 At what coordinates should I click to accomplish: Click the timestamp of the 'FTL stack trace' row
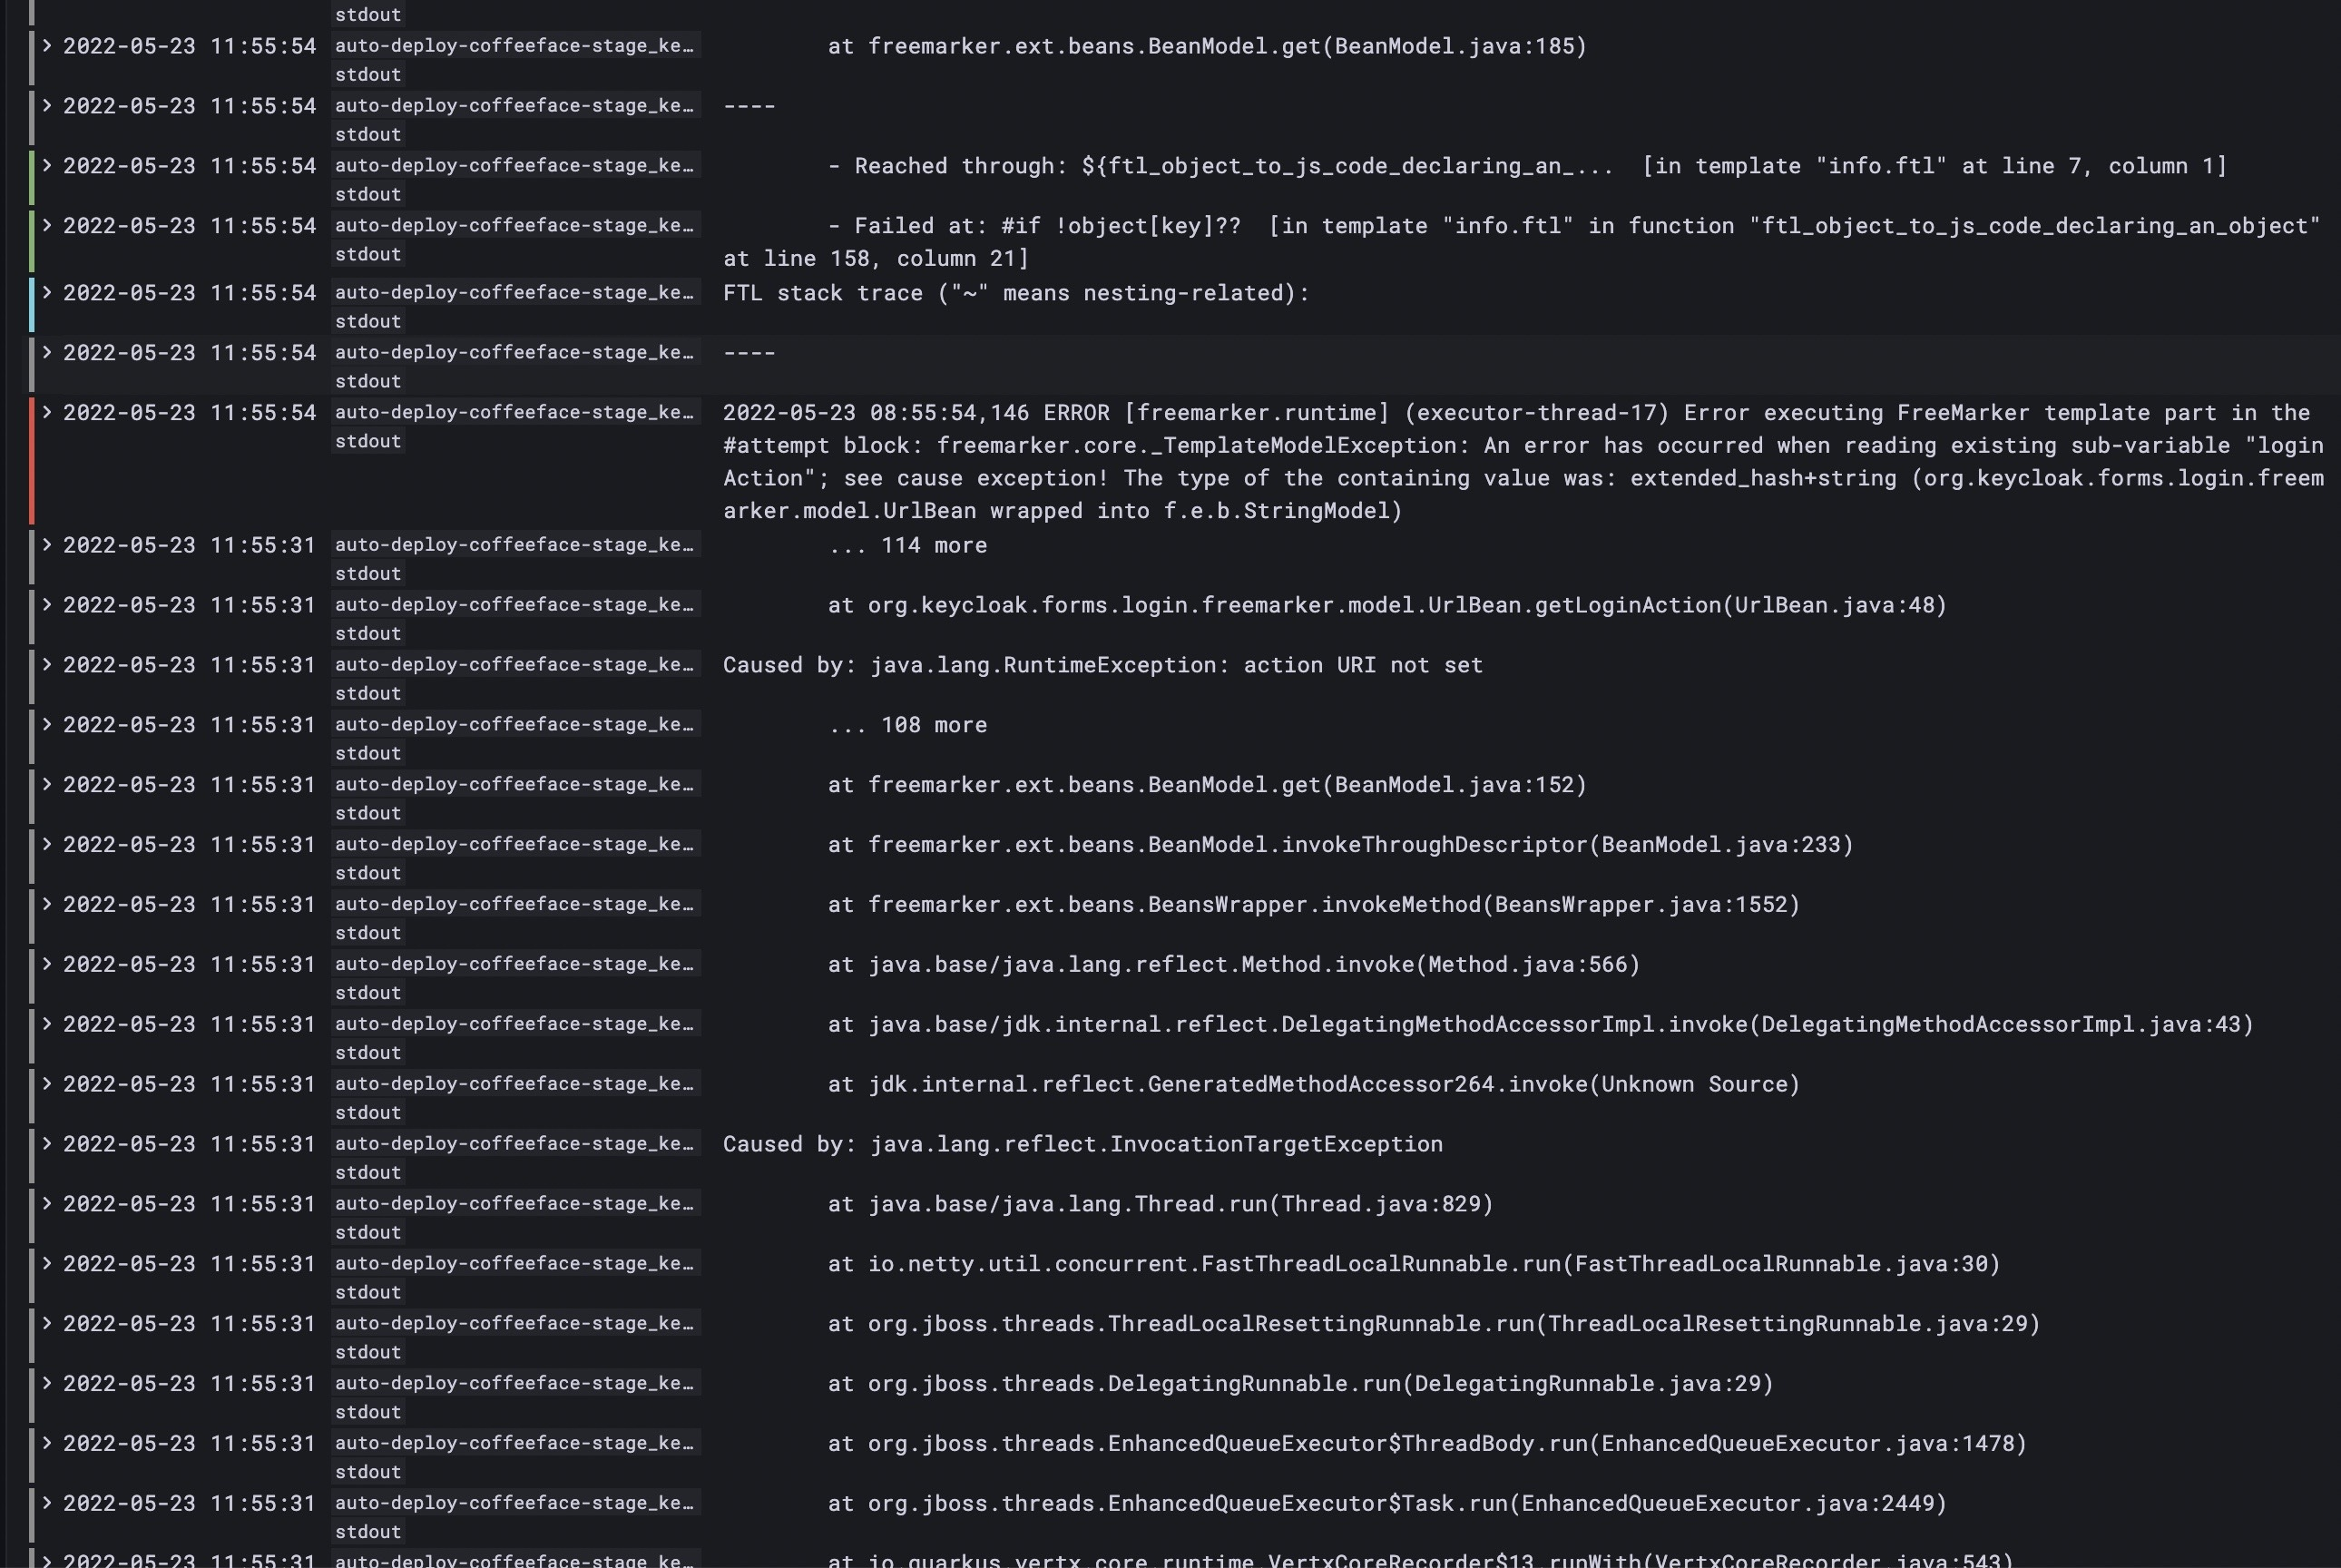click(x=189, y=292)
